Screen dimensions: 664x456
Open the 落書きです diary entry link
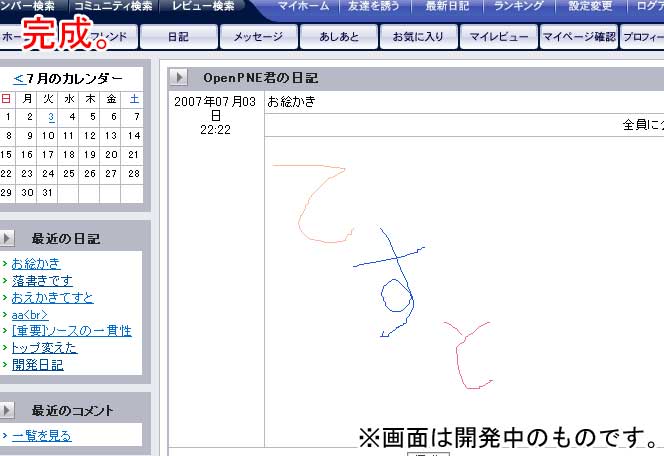pyautogui.click(x=42, y=281)
